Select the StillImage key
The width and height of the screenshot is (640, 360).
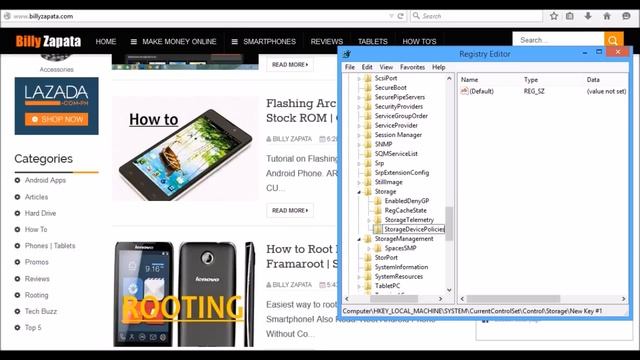click(x=389, y=182)
